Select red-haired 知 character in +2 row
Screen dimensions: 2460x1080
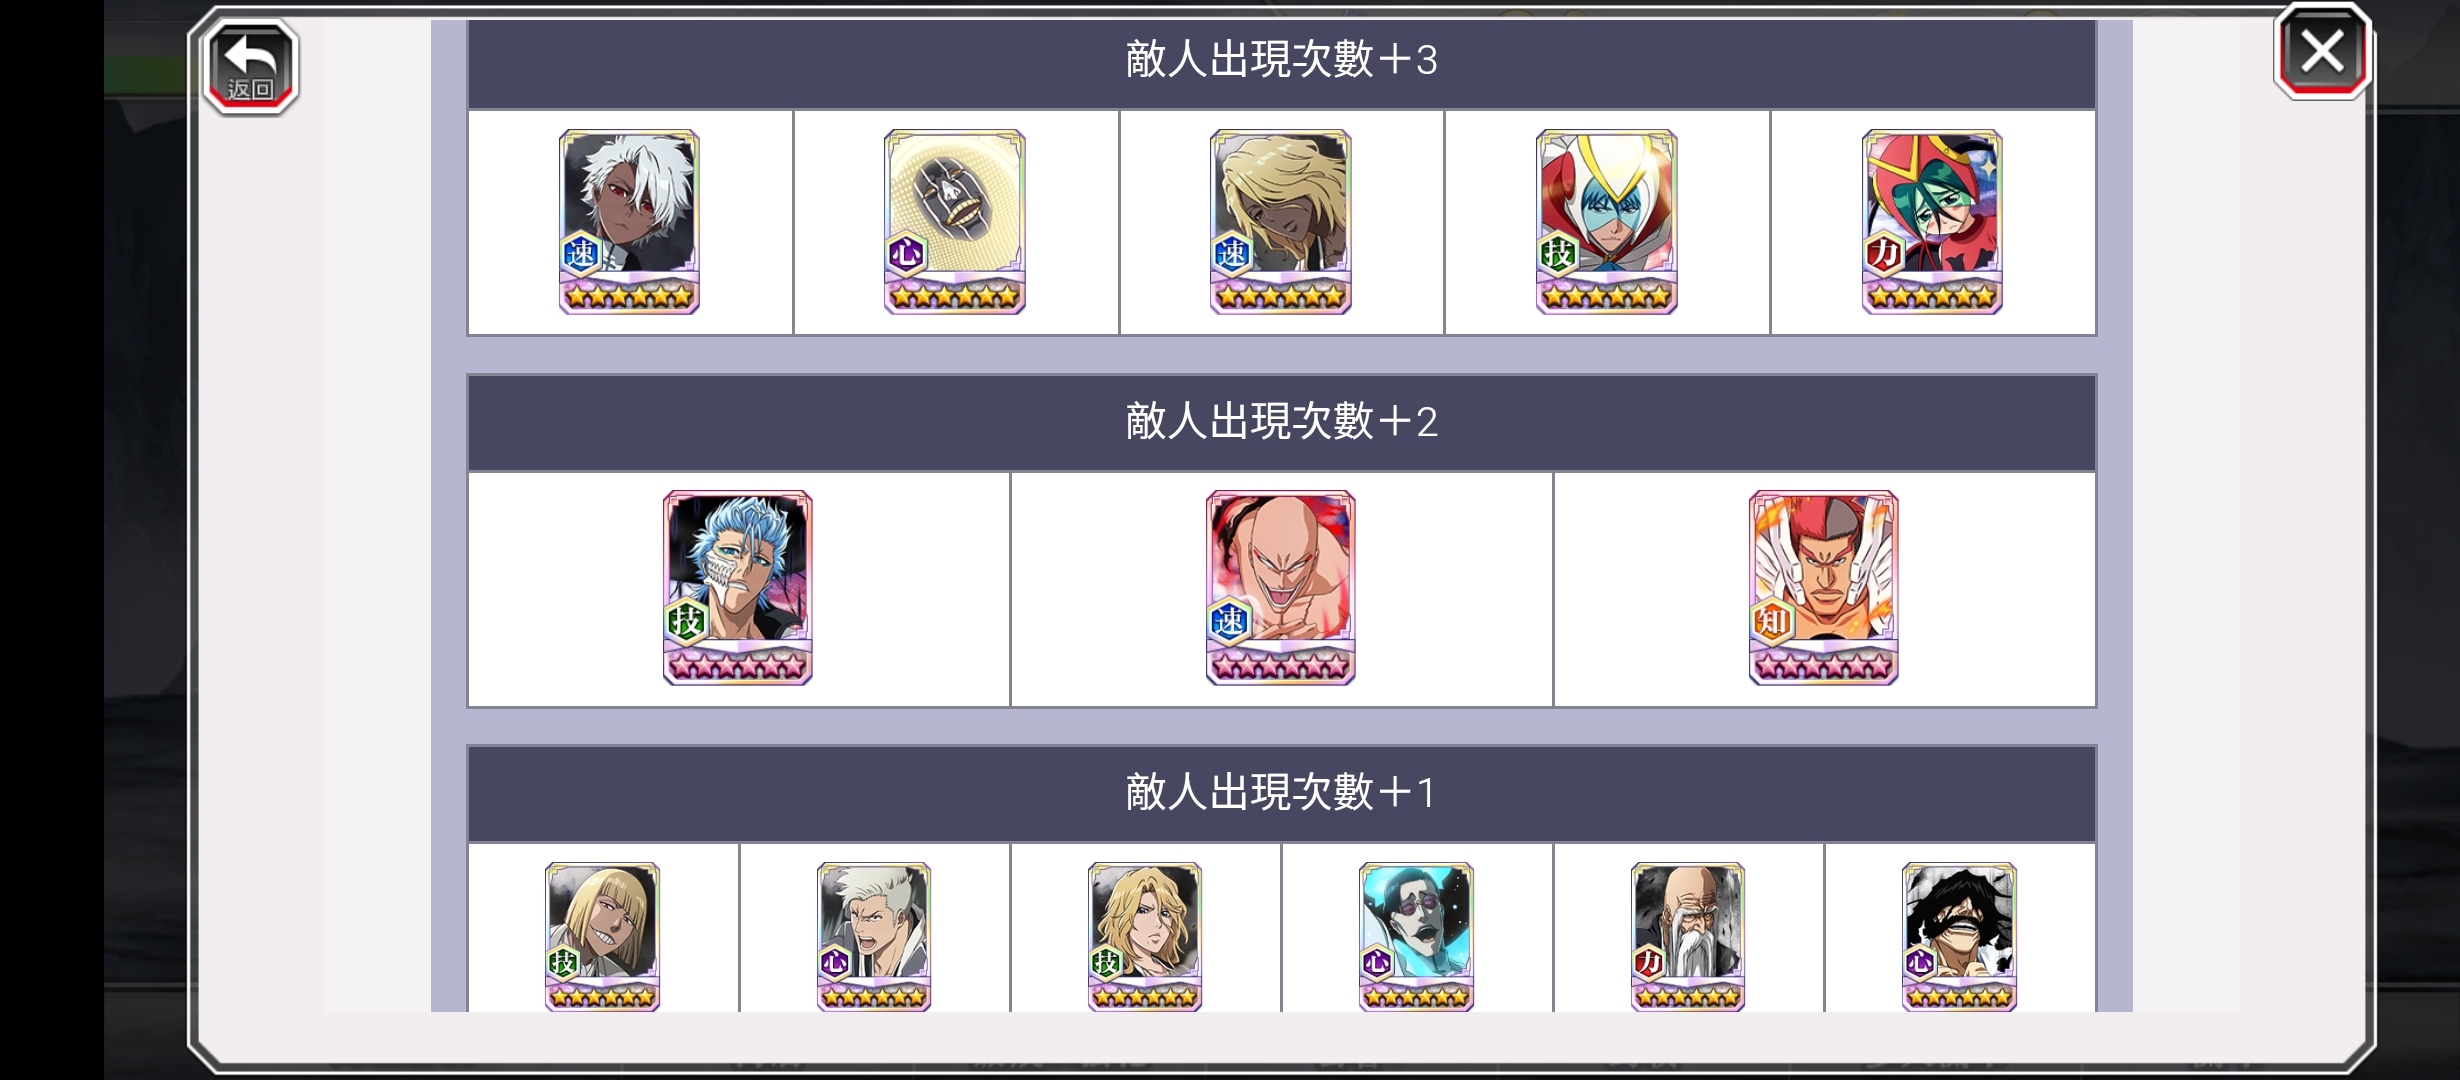click(1824, 588)
